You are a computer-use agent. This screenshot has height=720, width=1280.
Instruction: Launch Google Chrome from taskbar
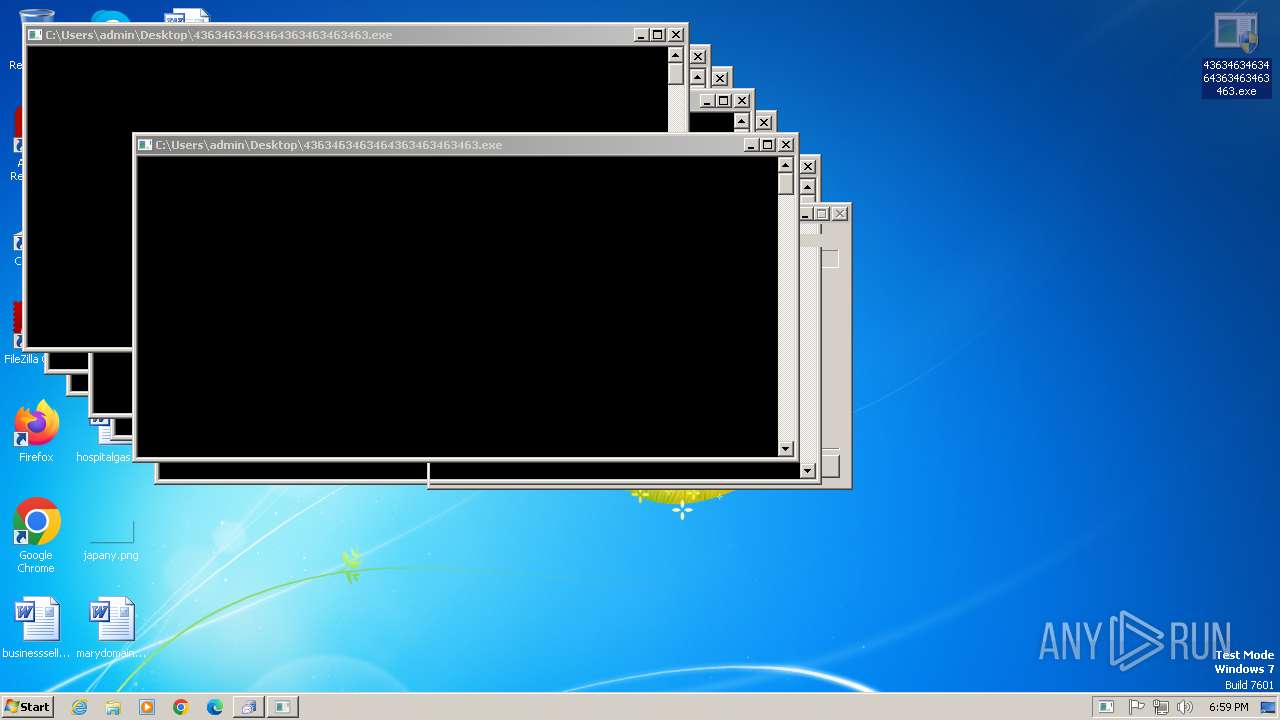click(x=181, y=707)
